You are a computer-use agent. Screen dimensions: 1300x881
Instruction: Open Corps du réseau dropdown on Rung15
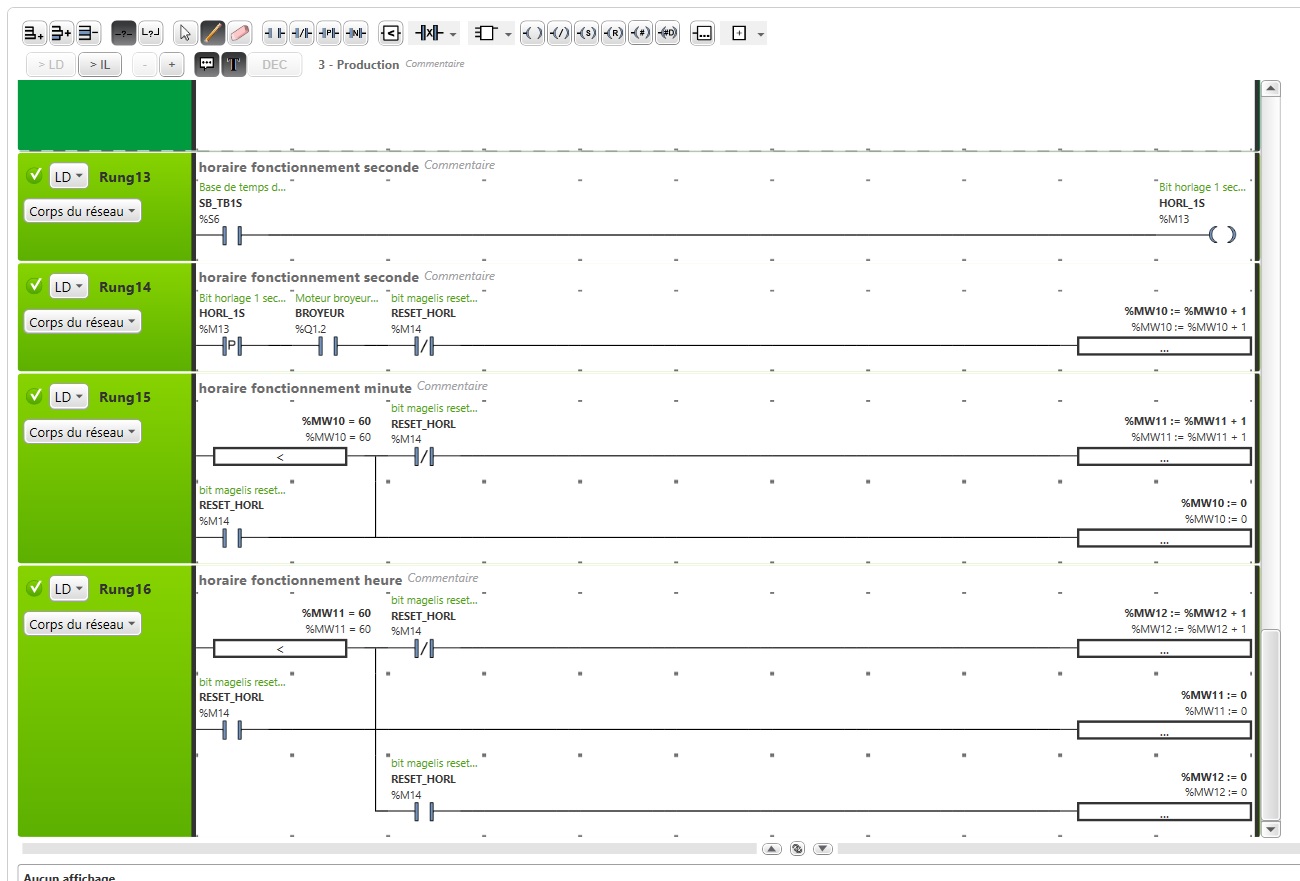point(83,432)
